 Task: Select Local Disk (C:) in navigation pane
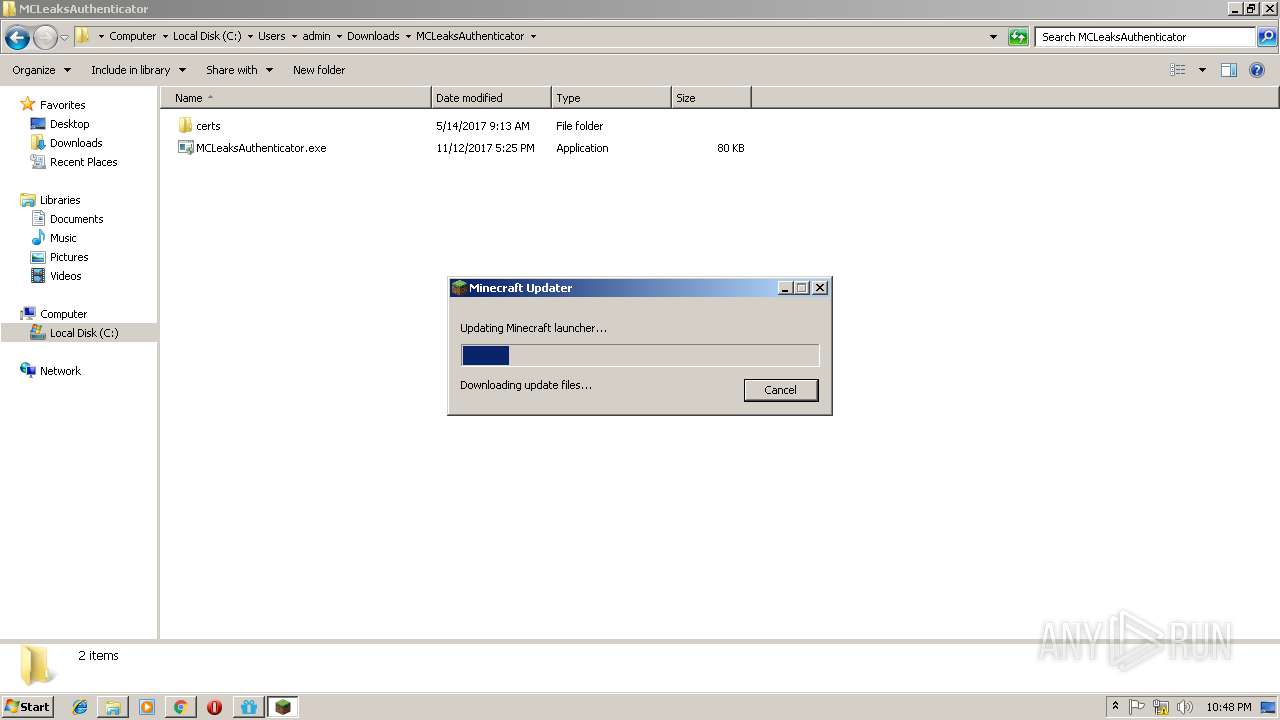(x=84, y=333)
